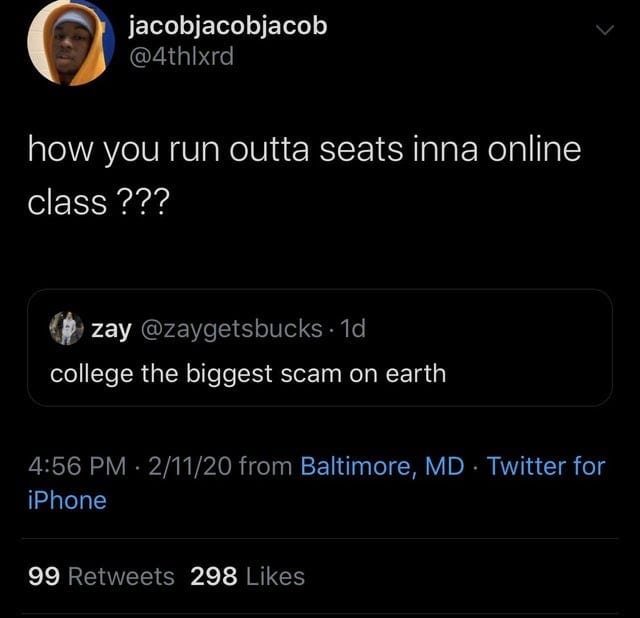
Task: View the 99 Retweets list
Action: [x=101, y=576]
